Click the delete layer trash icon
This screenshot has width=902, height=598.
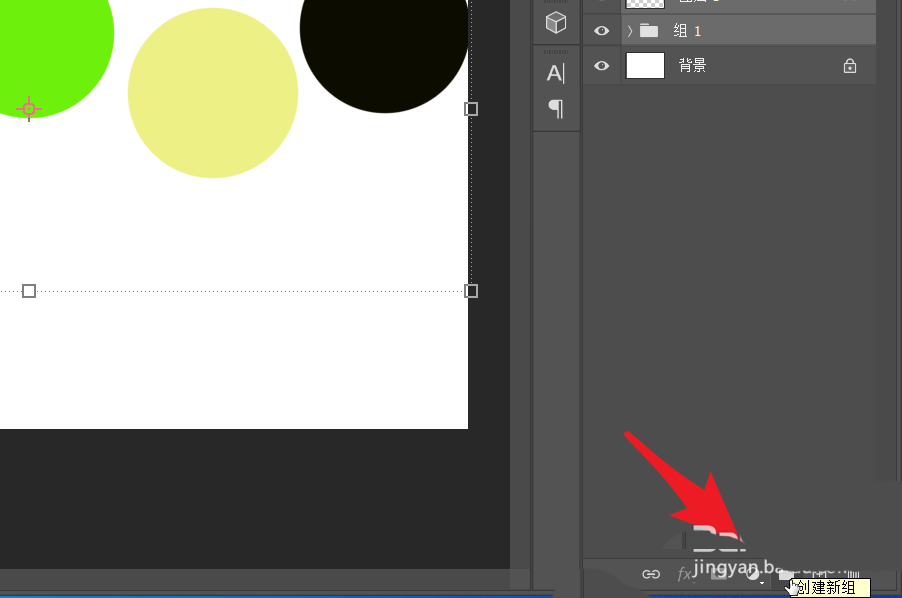[x=854, y=574]
